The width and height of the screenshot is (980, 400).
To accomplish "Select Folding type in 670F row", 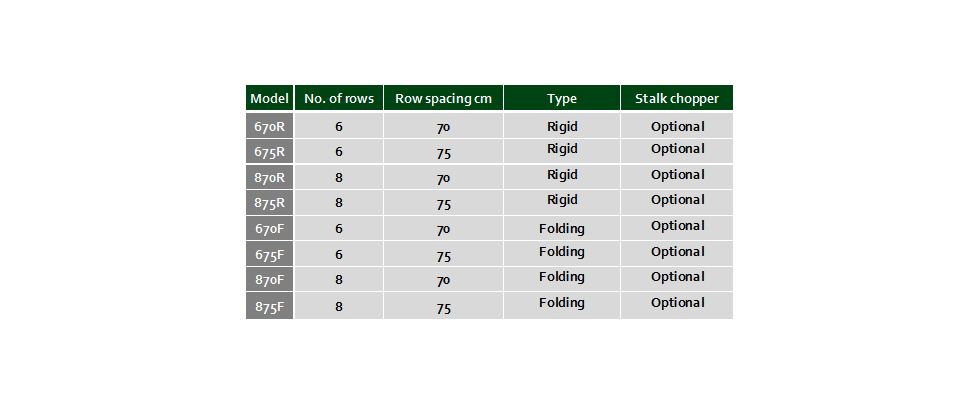I will (562, 228).
